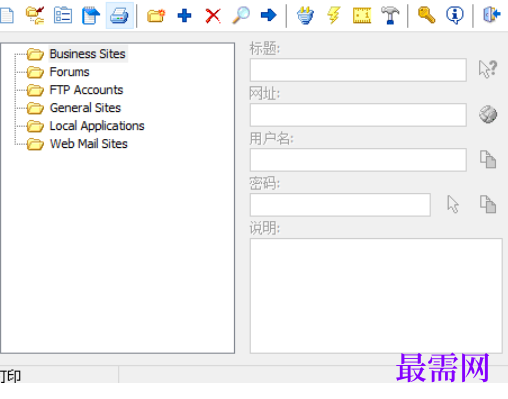Delete entry with red X icon

point(213,15)
